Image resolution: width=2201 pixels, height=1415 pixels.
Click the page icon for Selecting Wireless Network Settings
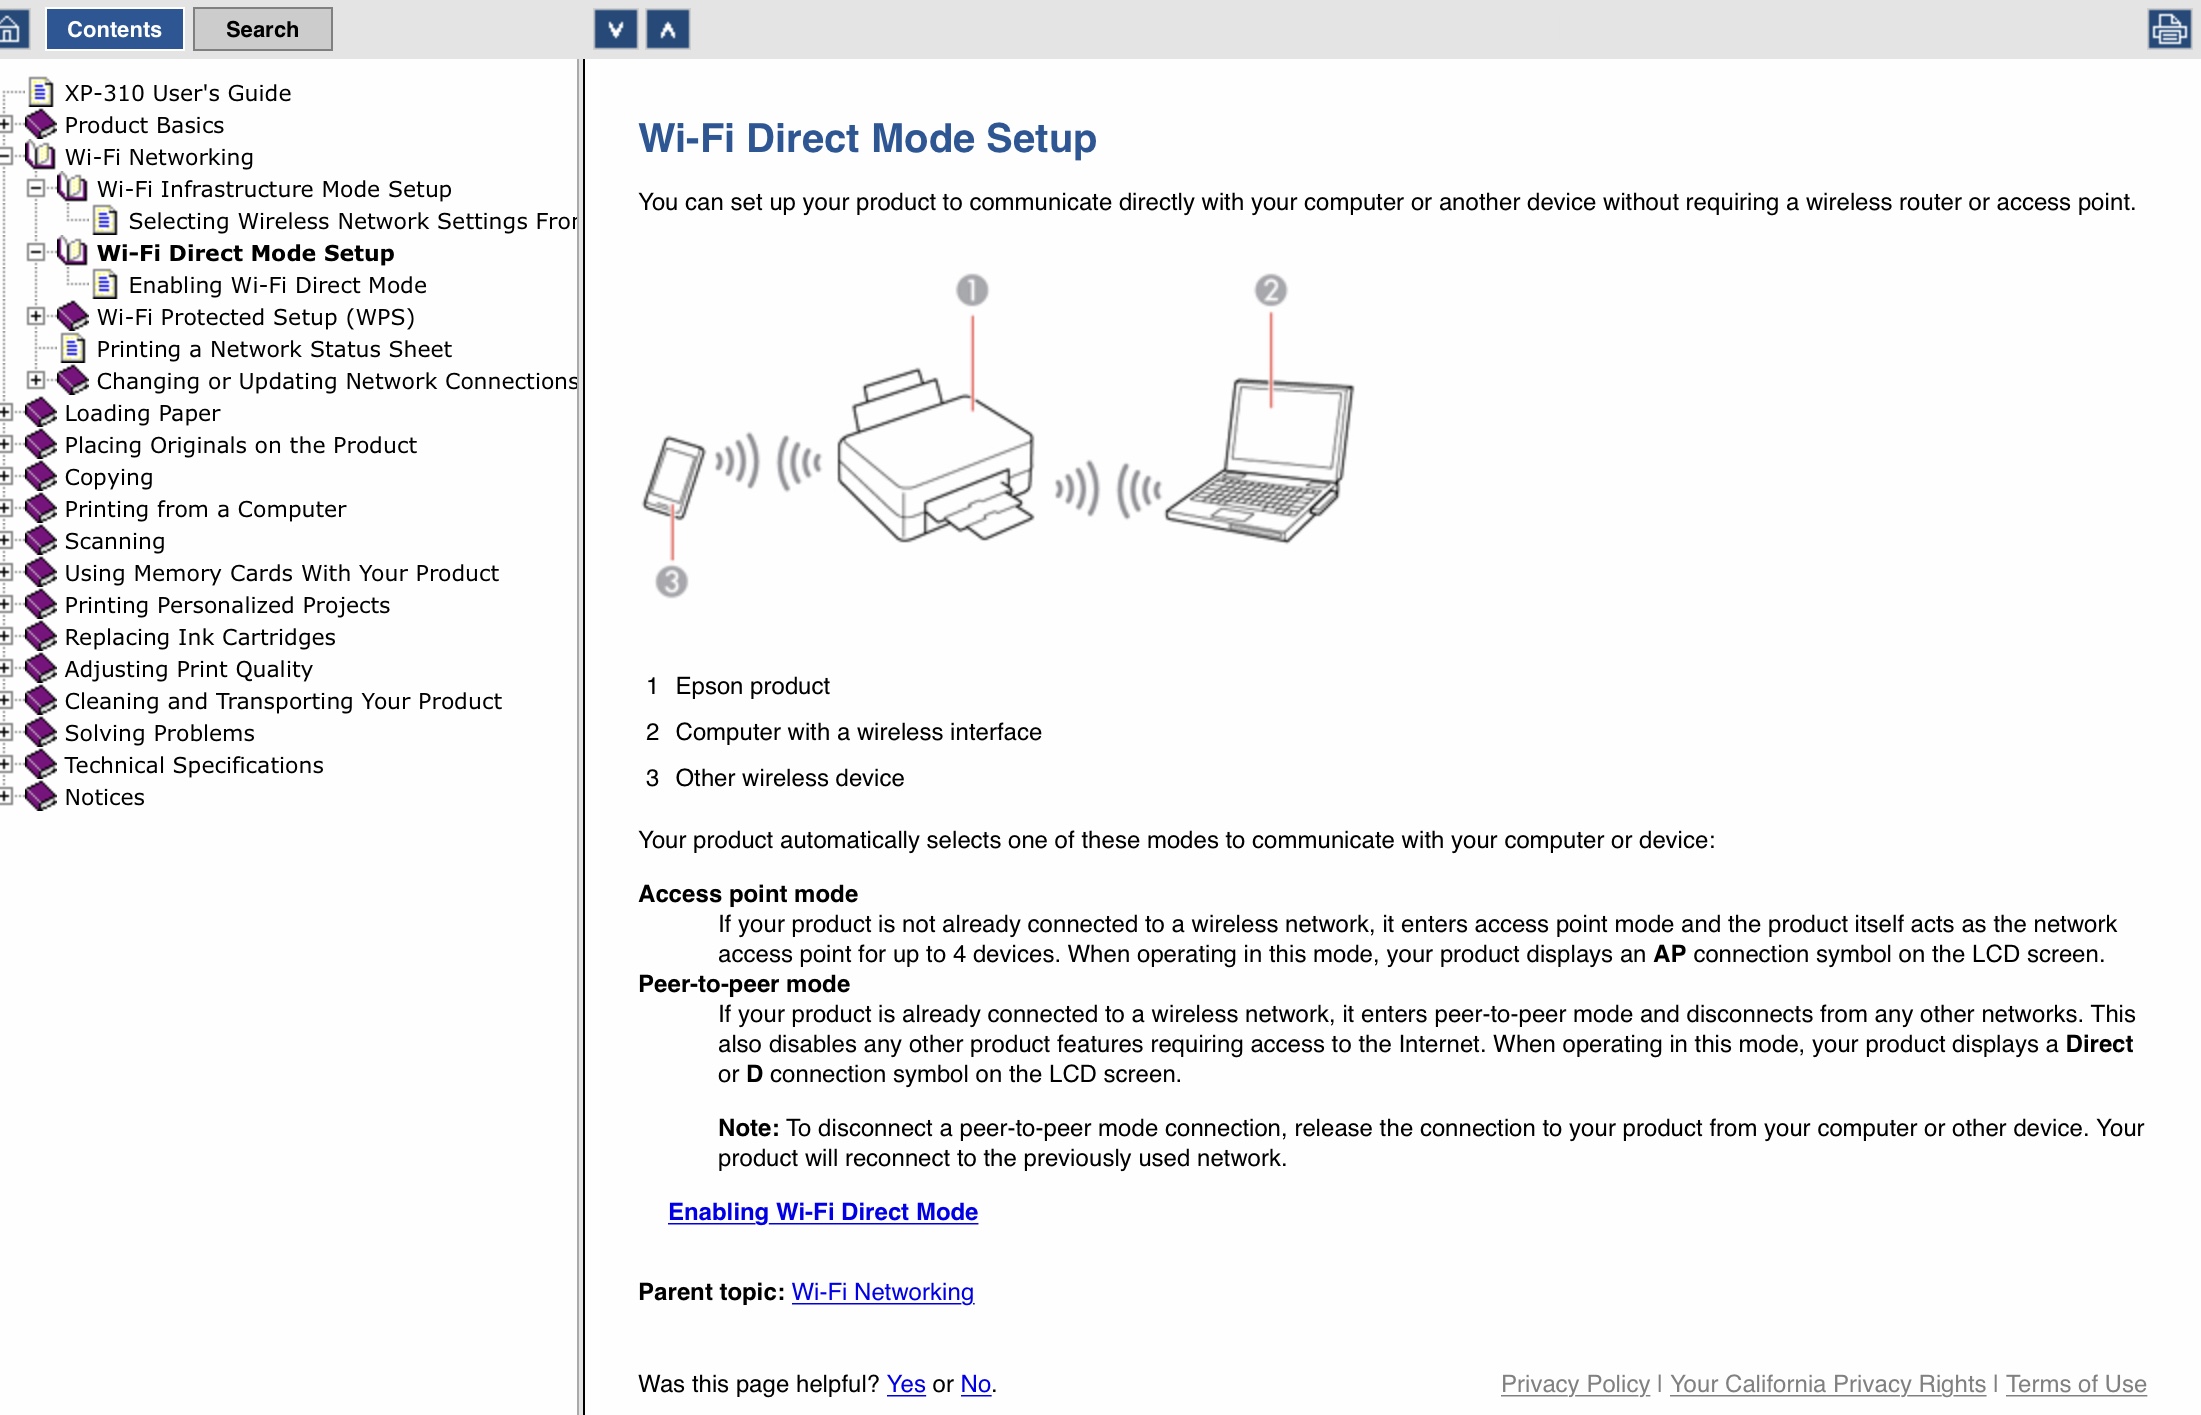click(x=105, y=220)
